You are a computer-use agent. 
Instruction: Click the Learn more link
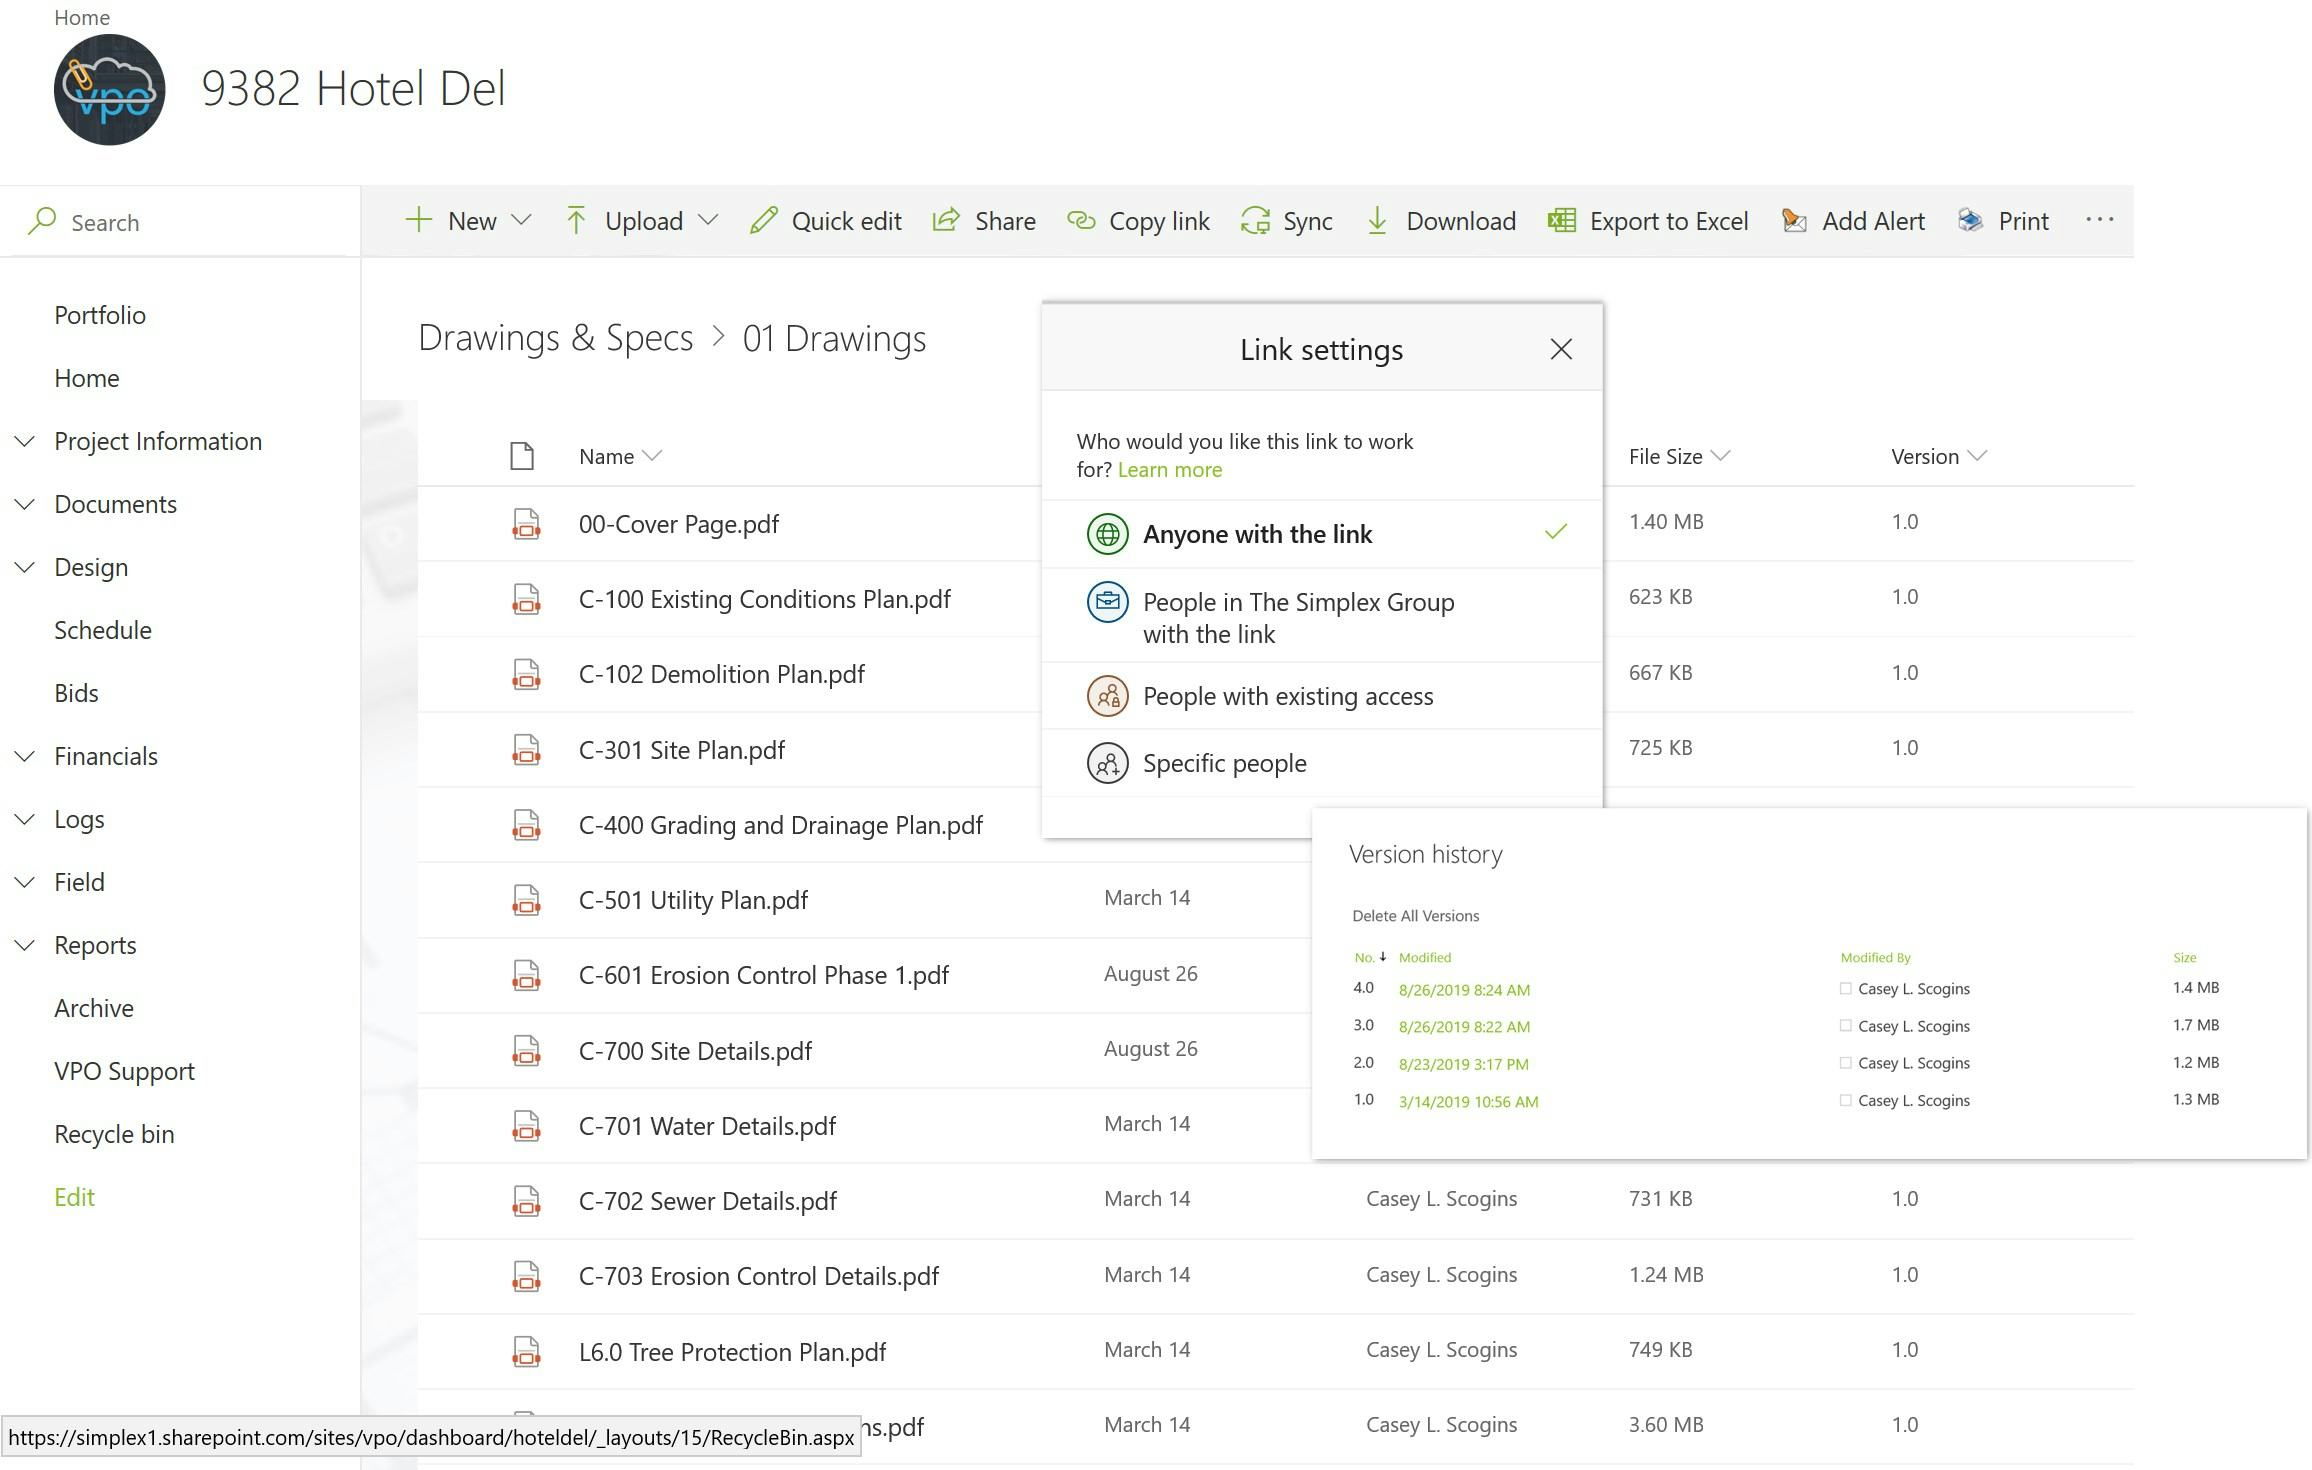coord(1168,469)
